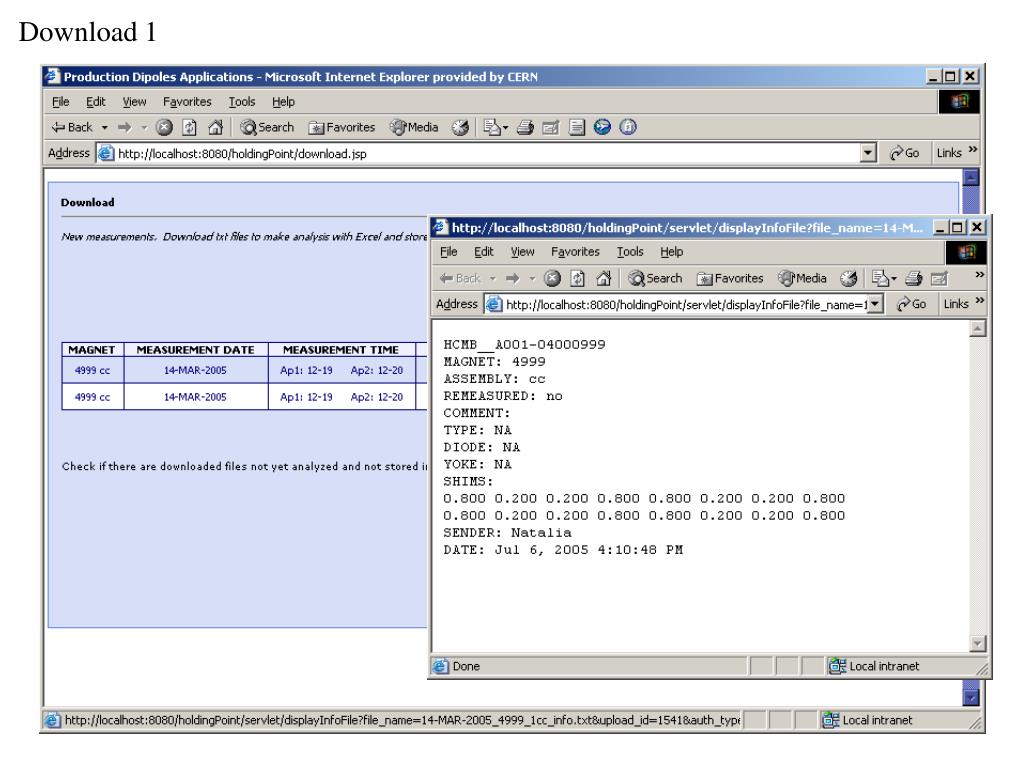1024x768 pixels.
Task: Expand address dropdown in displayInfoFile popup
Action: pyautogui.click(x=876, y=304)
